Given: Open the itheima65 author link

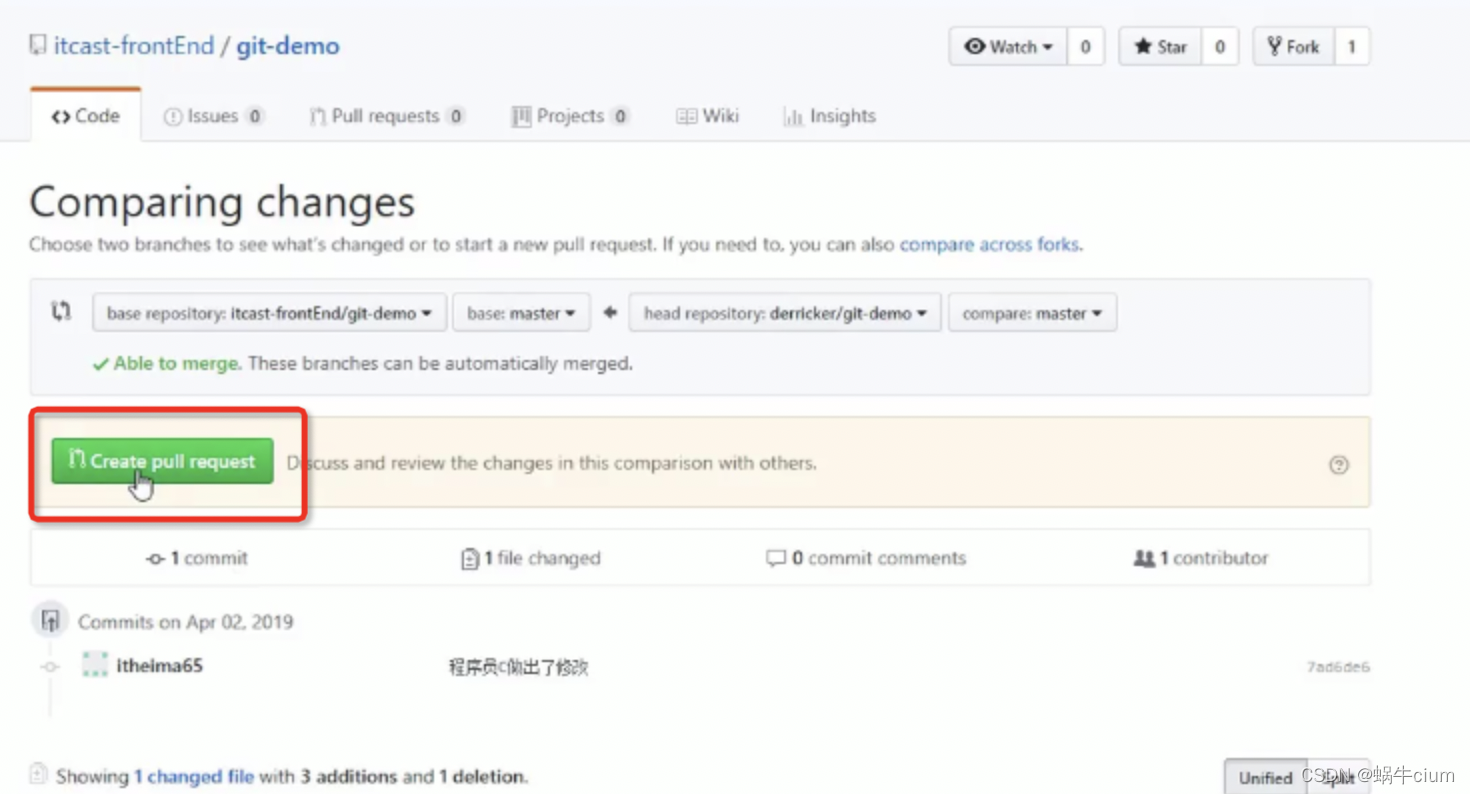Looking at the screenshot, I should pyautogui.click(x=160, y=665).
